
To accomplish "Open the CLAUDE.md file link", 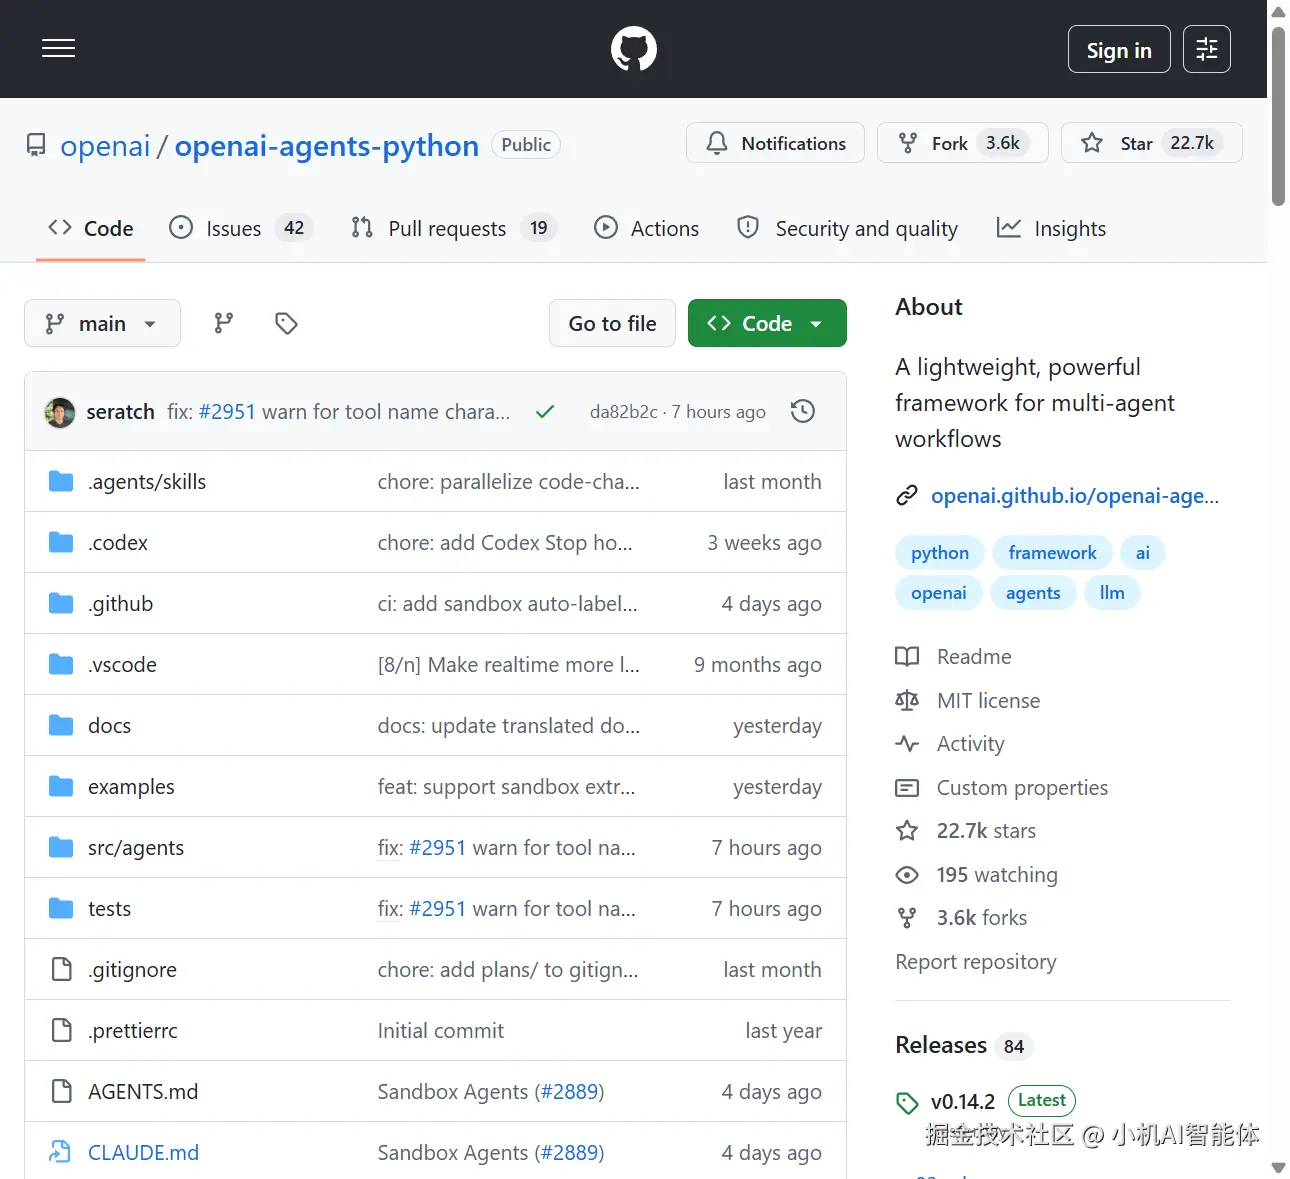I will [143, 1152].
